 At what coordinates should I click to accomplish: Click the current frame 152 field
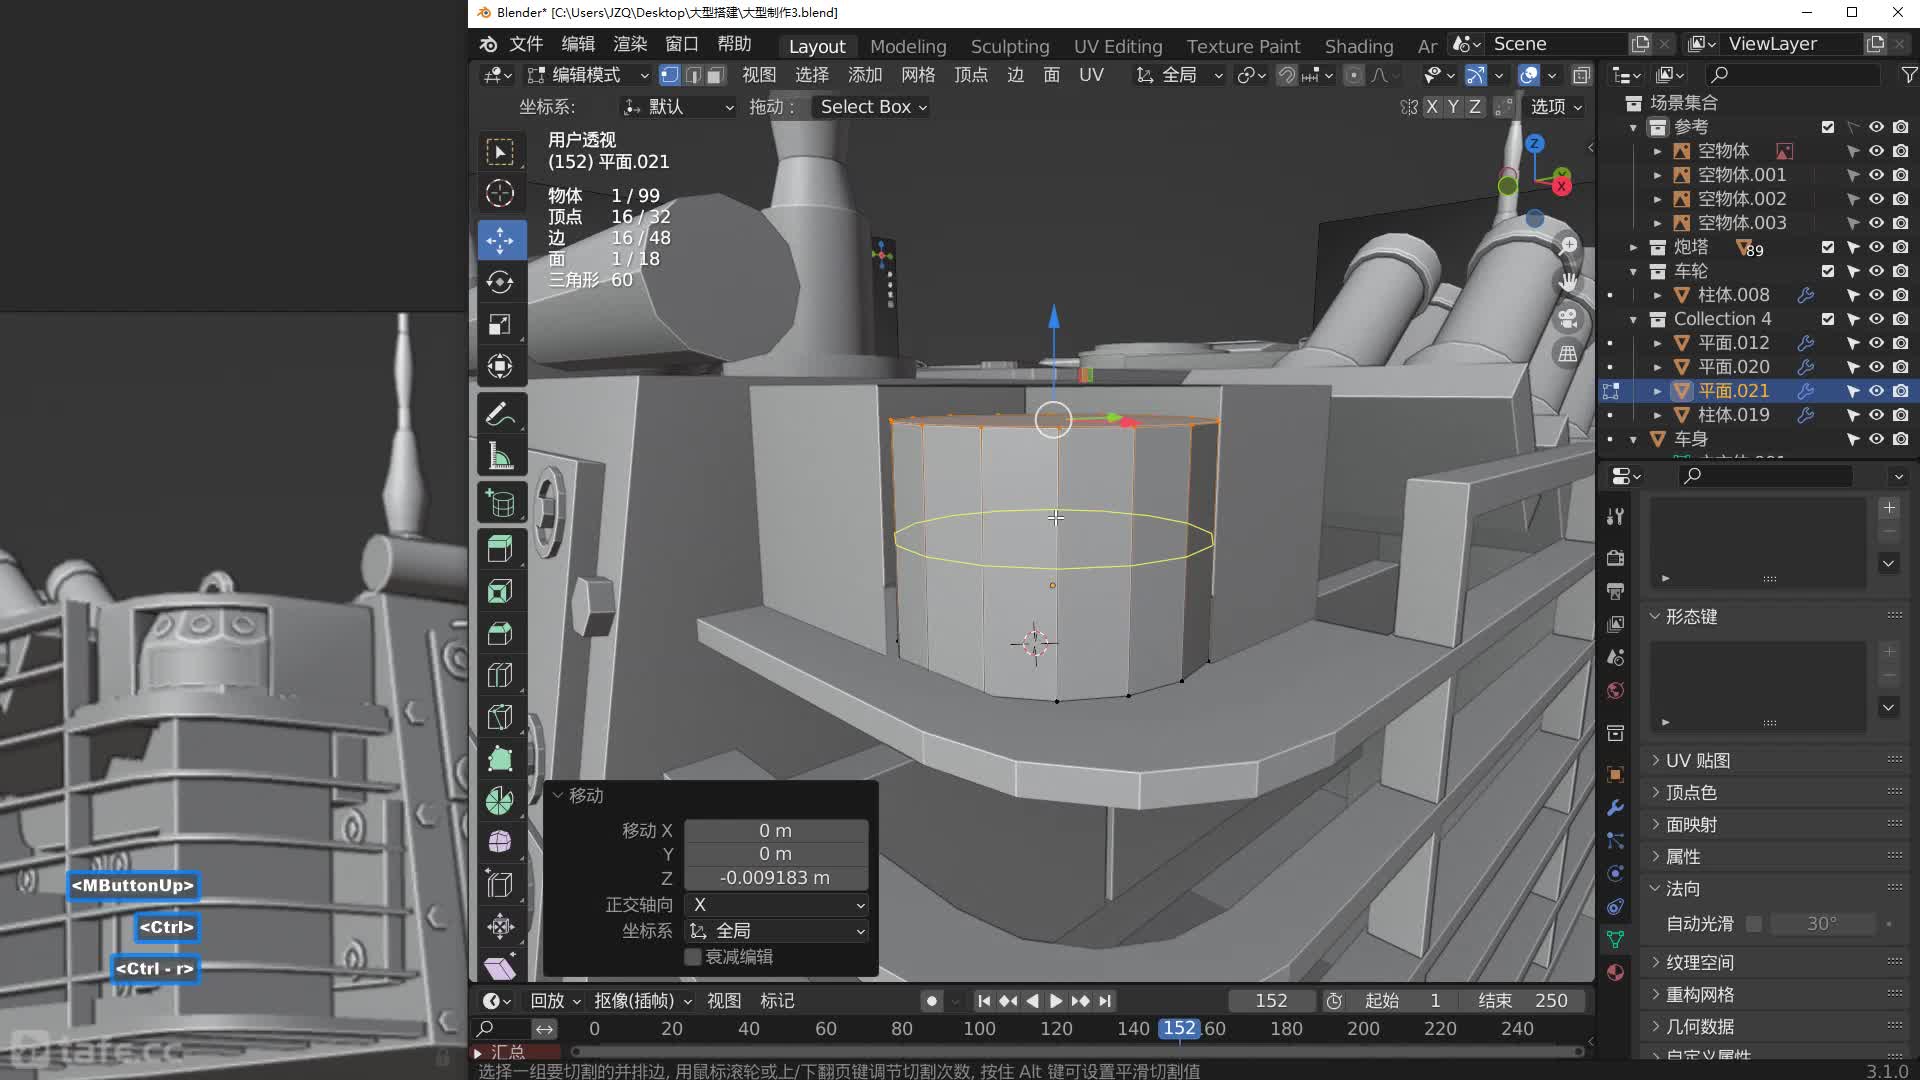[x=1270, y=1001]
